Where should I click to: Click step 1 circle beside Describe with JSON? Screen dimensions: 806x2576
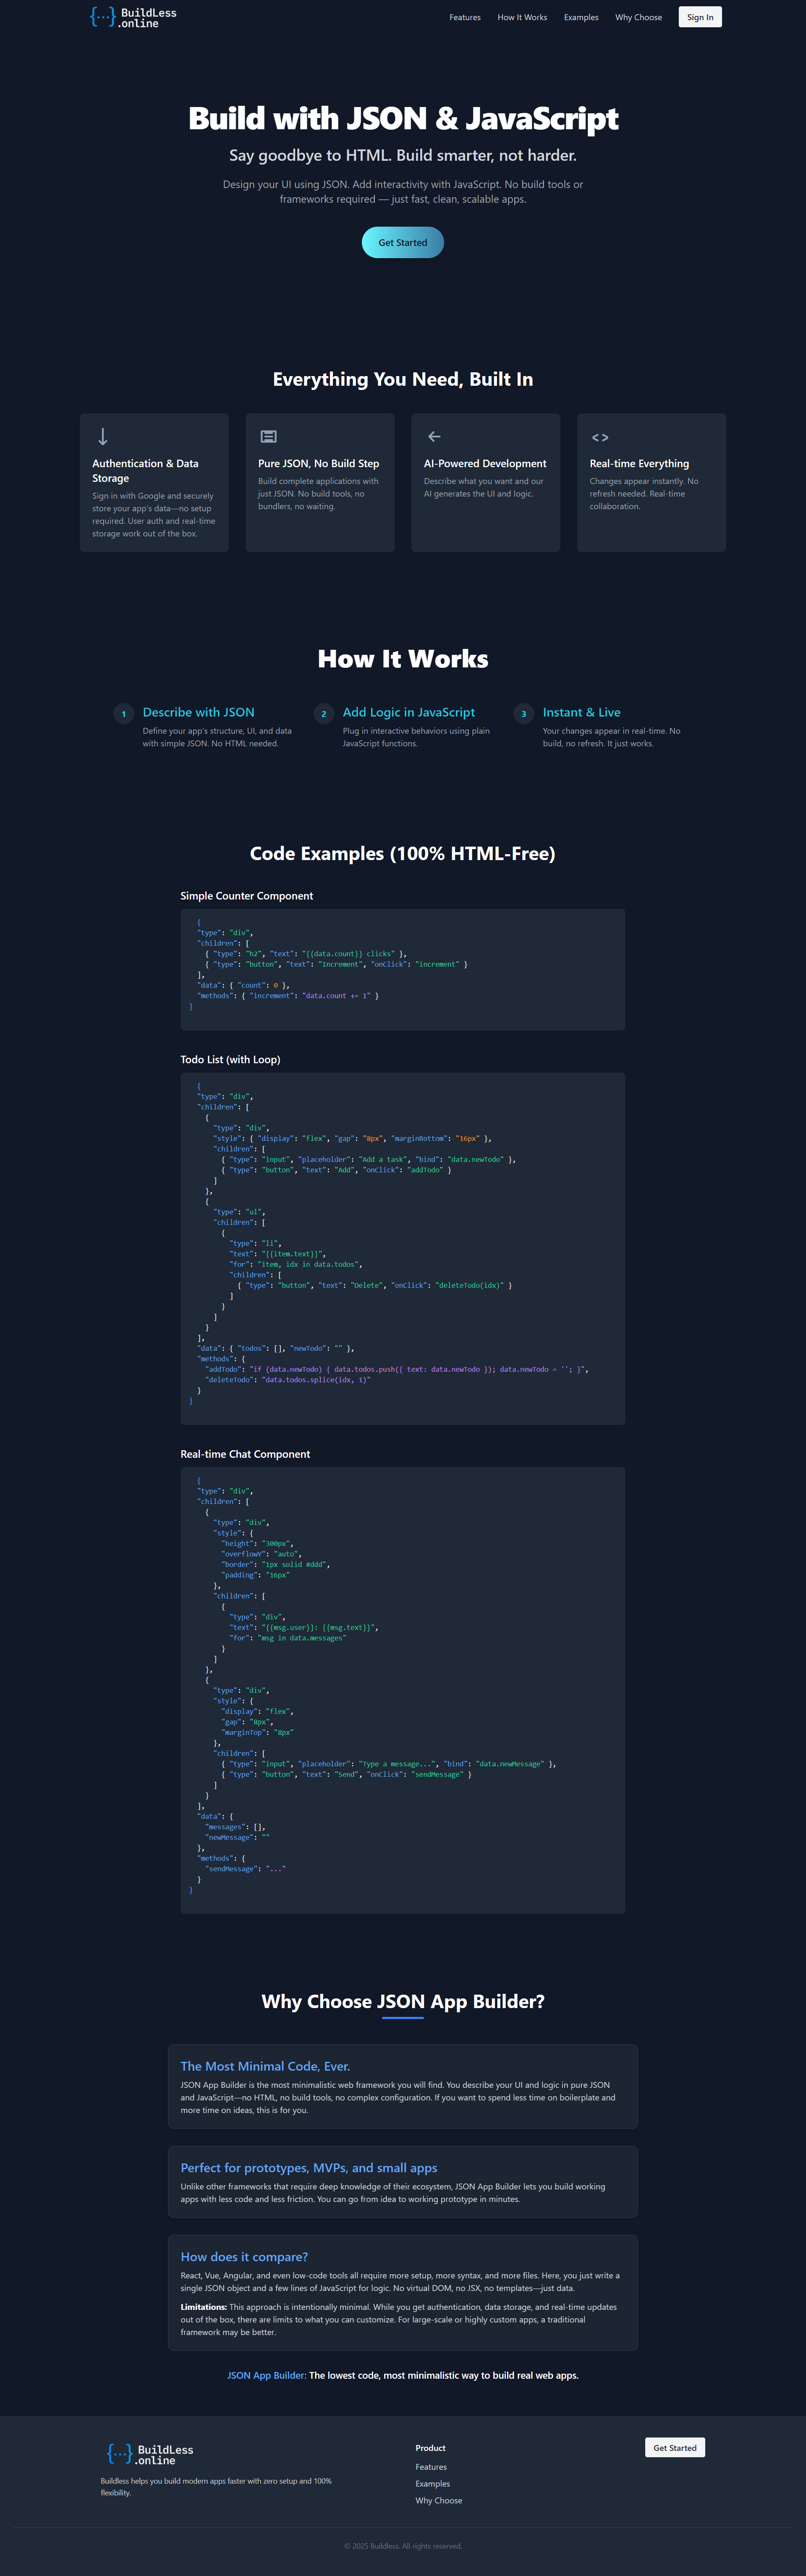pos(124,714)
